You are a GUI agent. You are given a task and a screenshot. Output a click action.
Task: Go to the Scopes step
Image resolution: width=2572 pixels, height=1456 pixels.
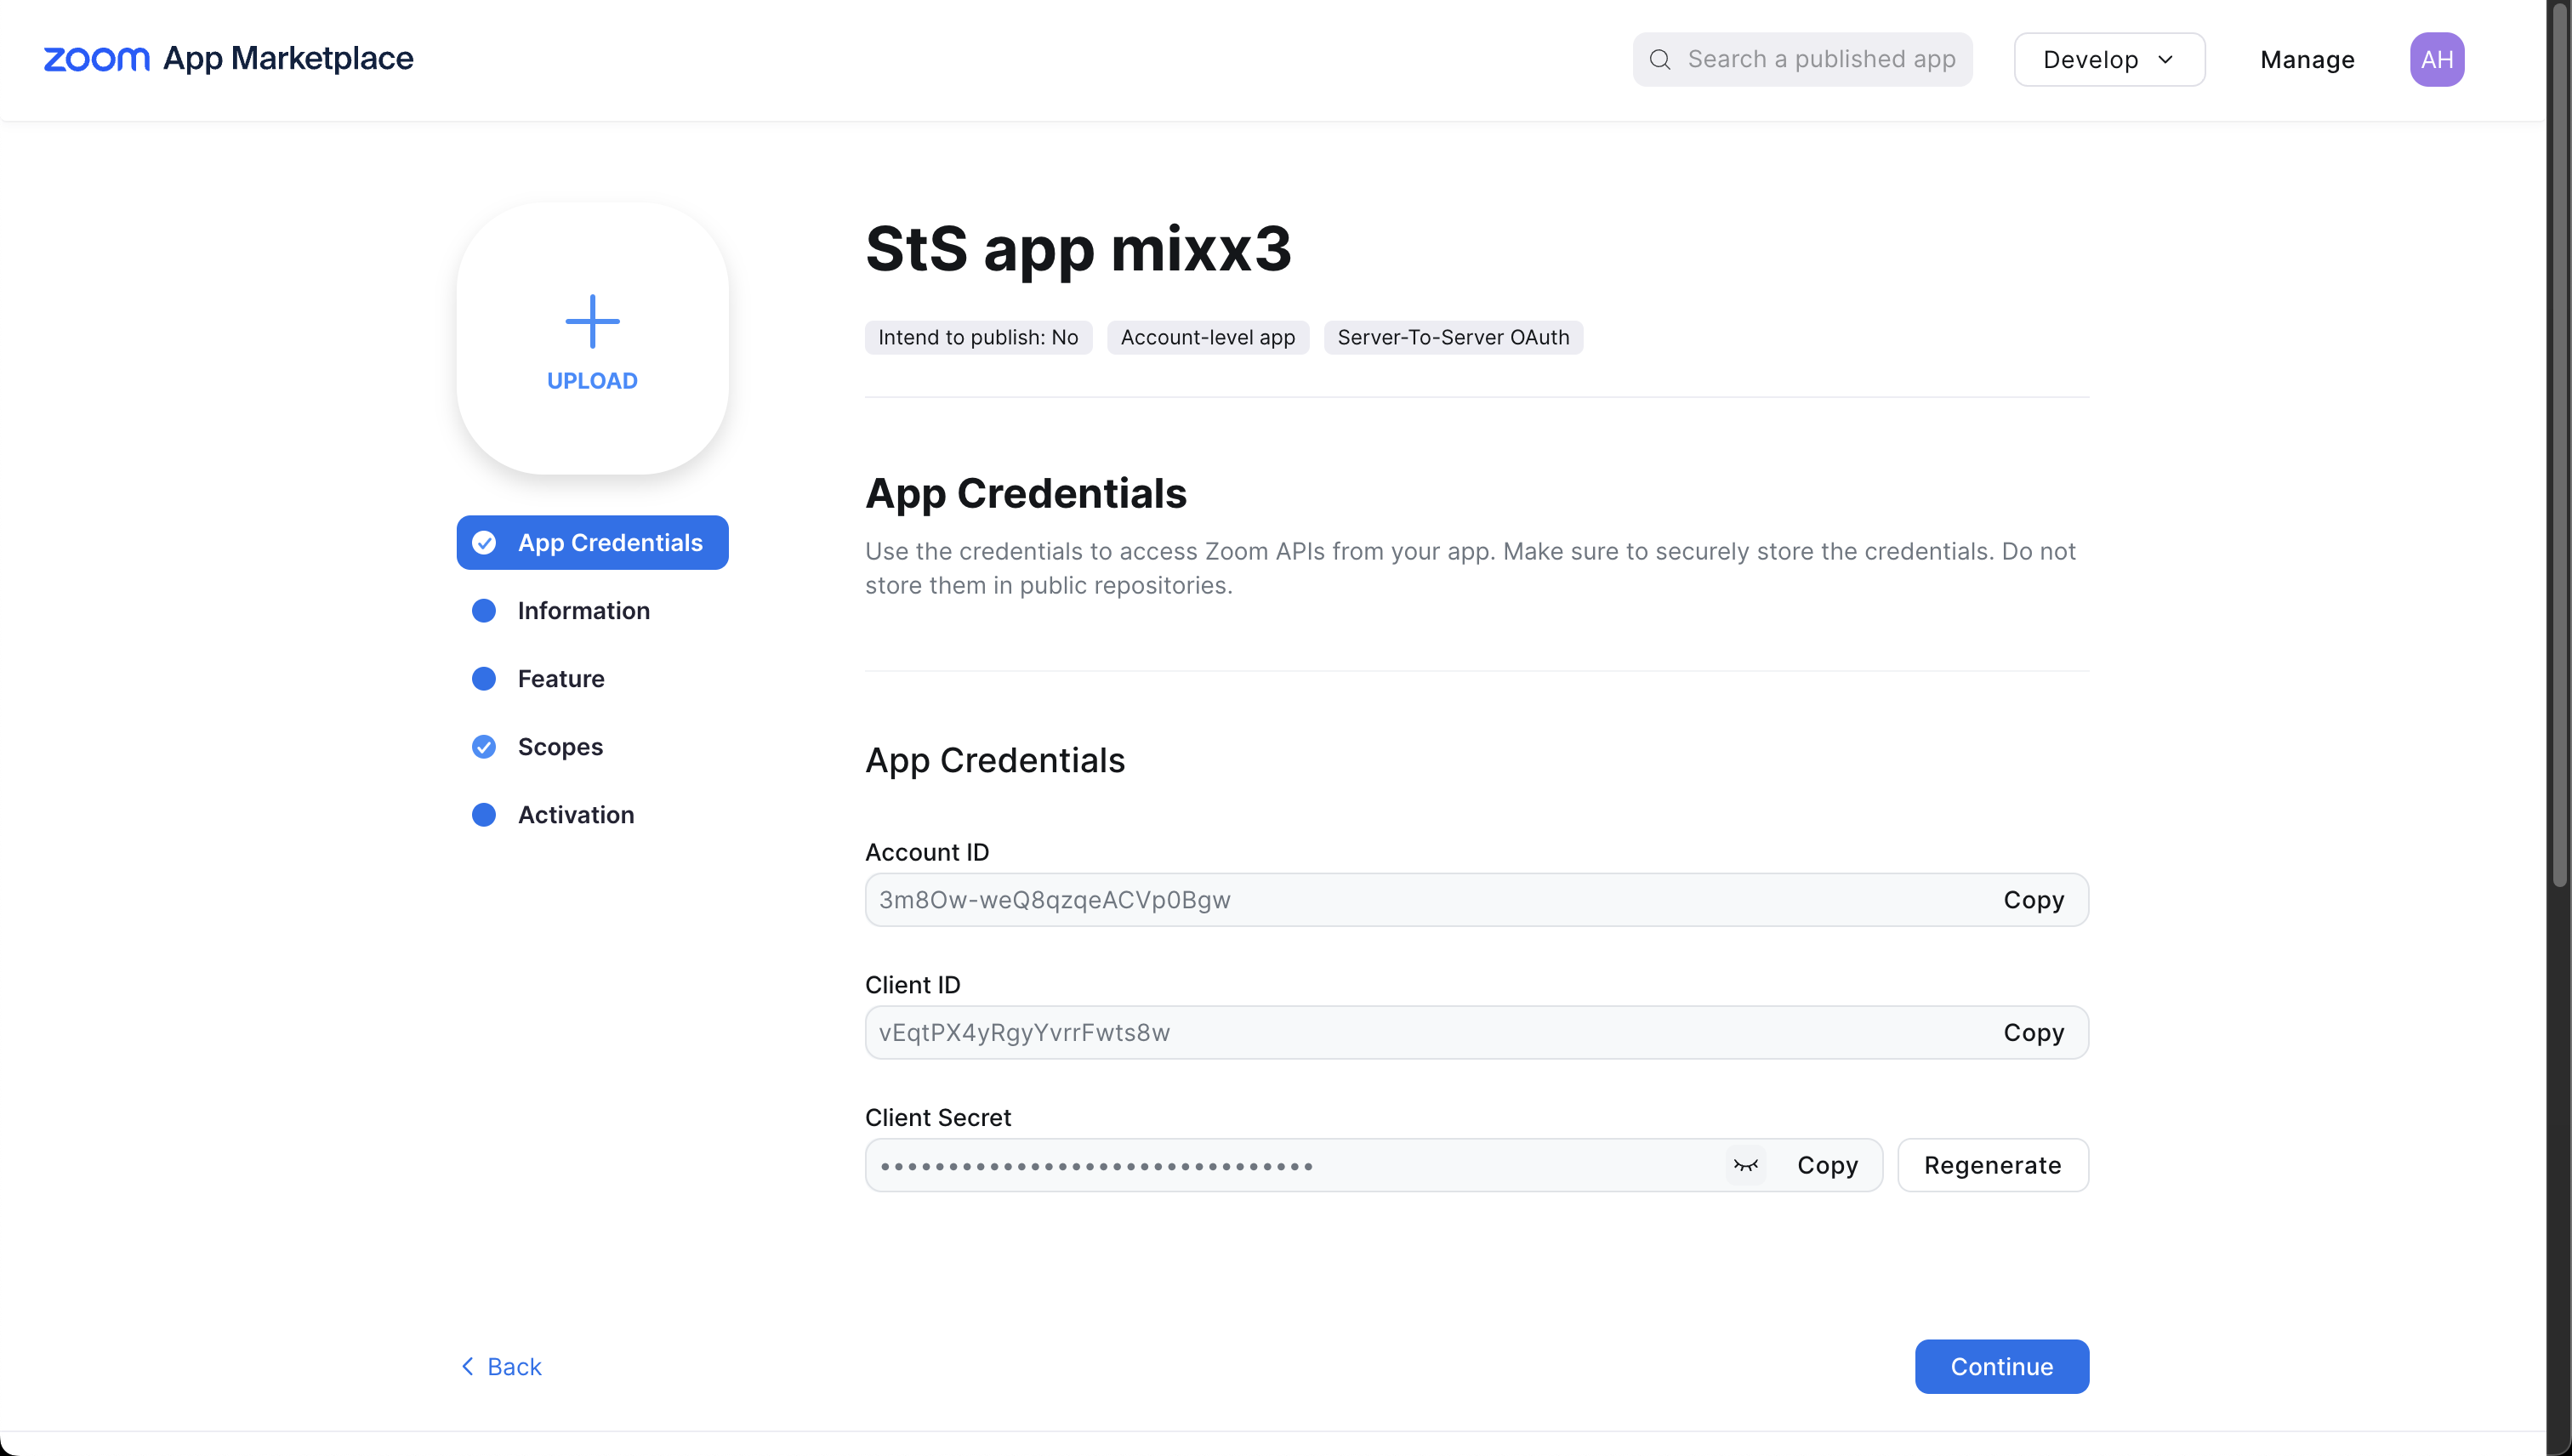(x=560, y=747)
